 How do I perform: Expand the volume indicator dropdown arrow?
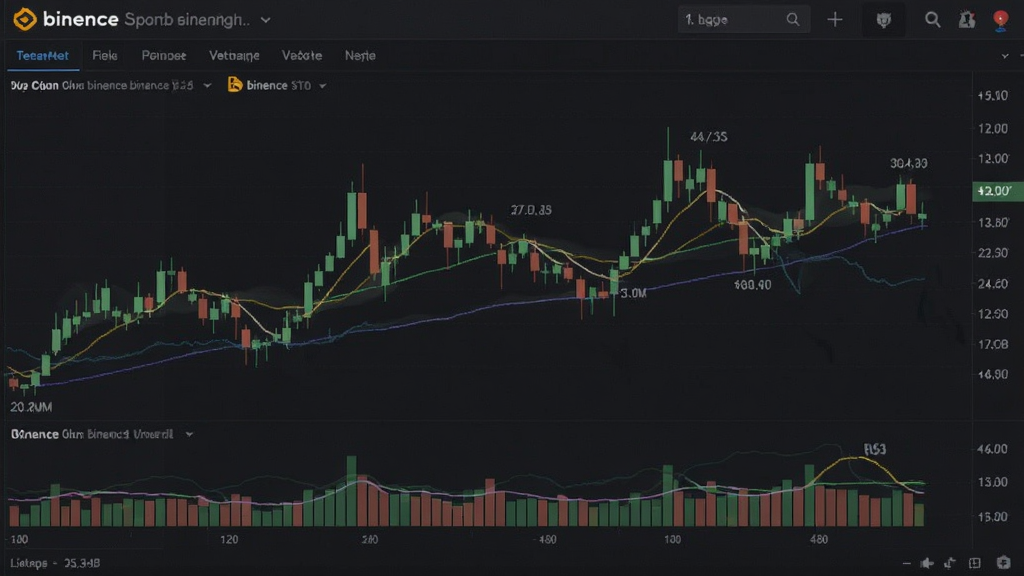coord(189,434)
